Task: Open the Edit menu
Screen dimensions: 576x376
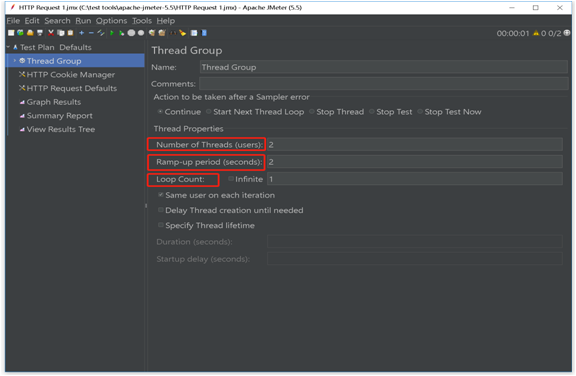Action: [x=32, y=21]
